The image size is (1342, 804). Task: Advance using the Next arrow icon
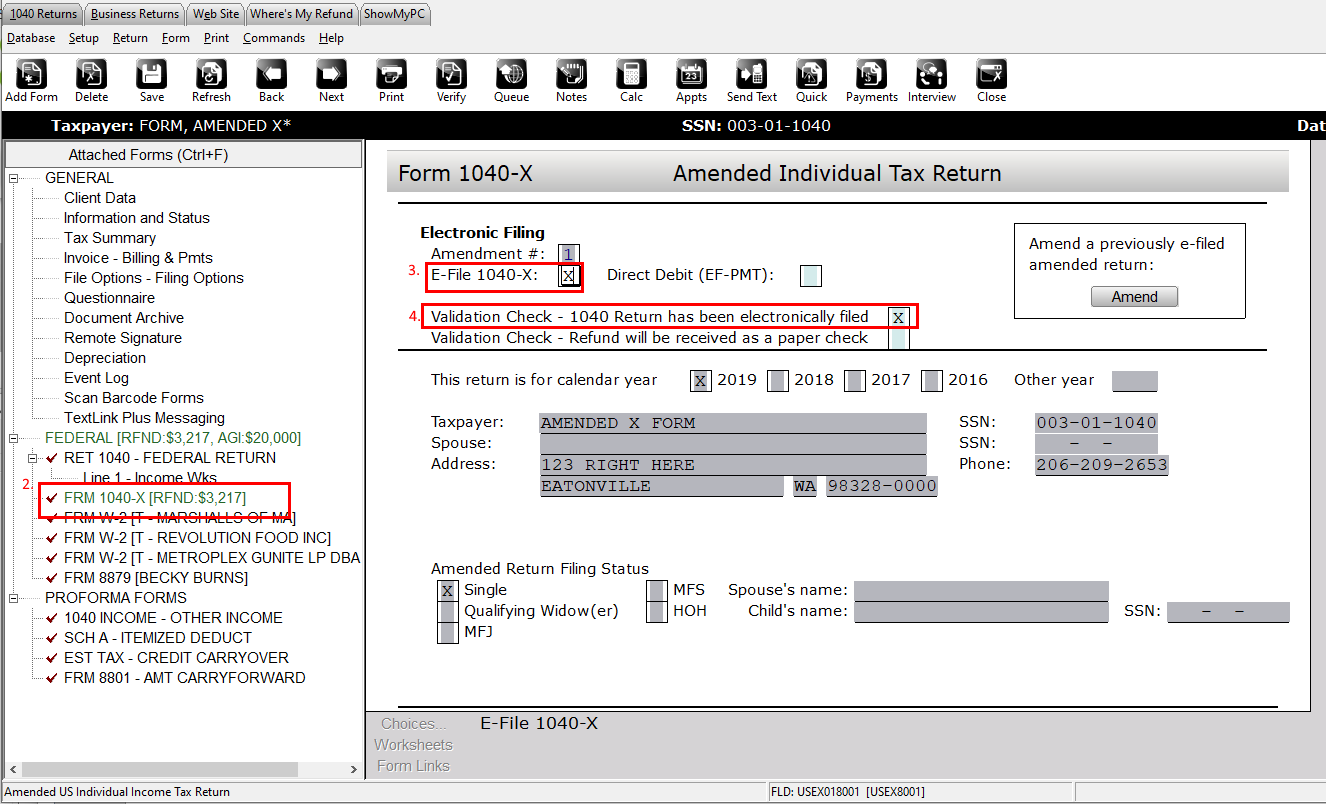click(331, 75)
